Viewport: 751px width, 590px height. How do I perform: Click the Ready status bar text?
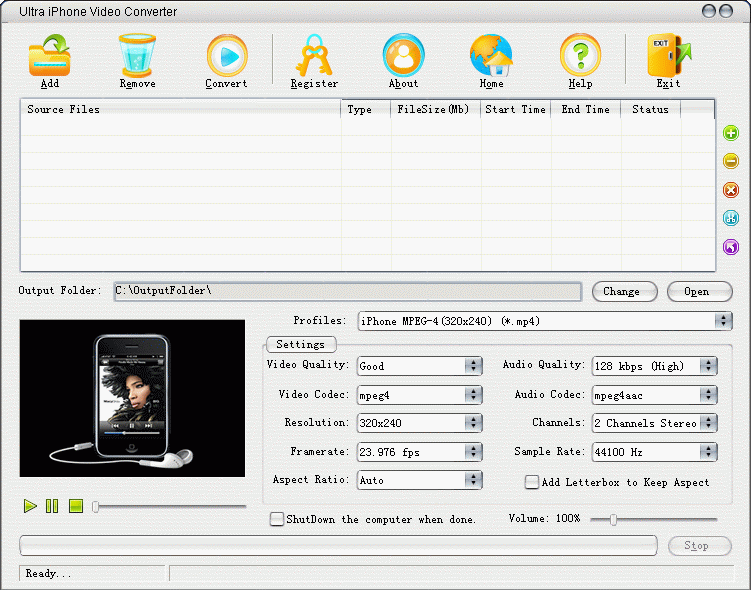click(x=48, y=573)
